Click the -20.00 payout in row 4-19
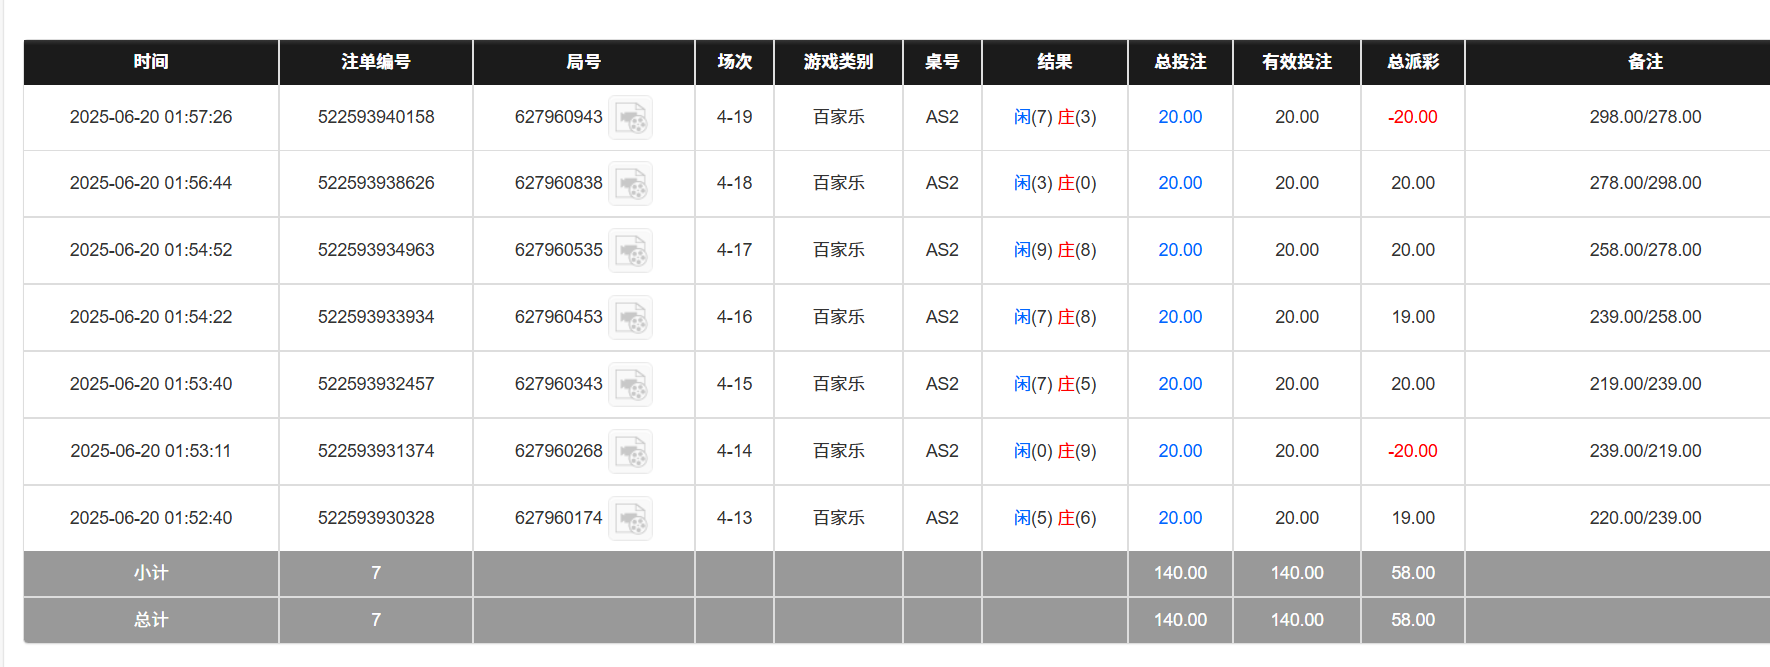 (1412, 117)
